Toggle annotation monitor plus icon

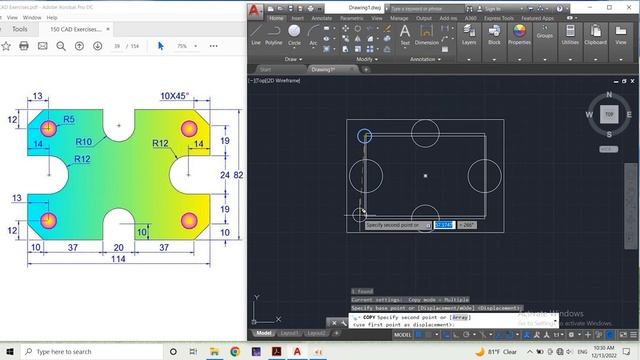coord(588,335)
